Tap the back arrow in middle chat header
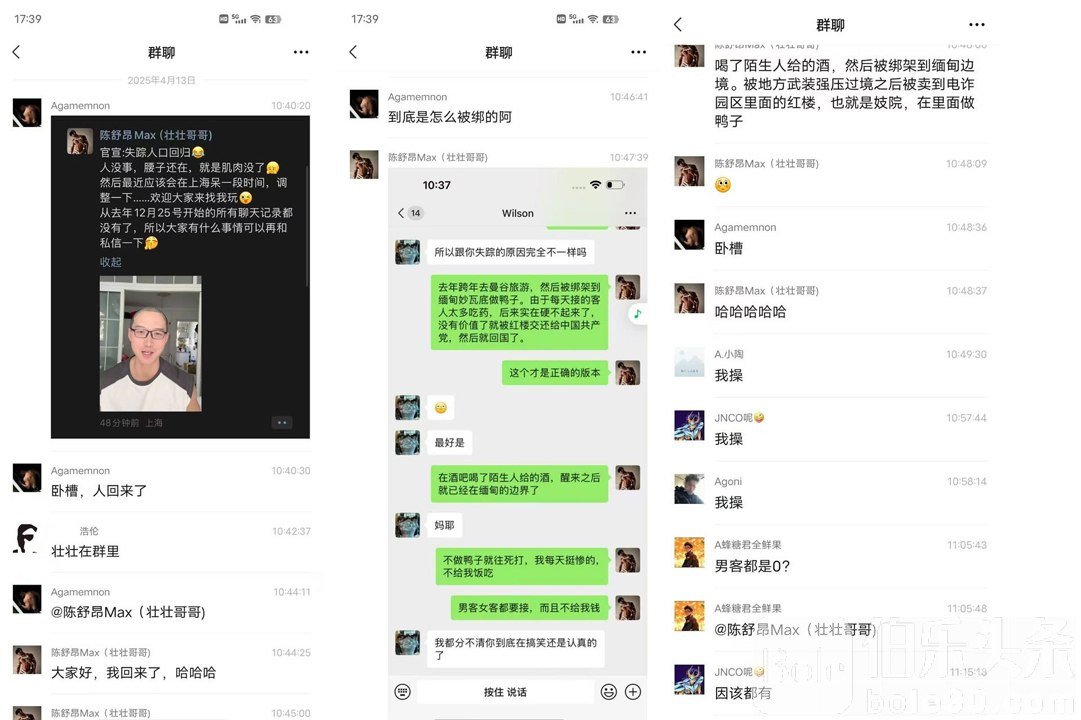Screen dimensions: 1081x720 click(x=354, y=52)
